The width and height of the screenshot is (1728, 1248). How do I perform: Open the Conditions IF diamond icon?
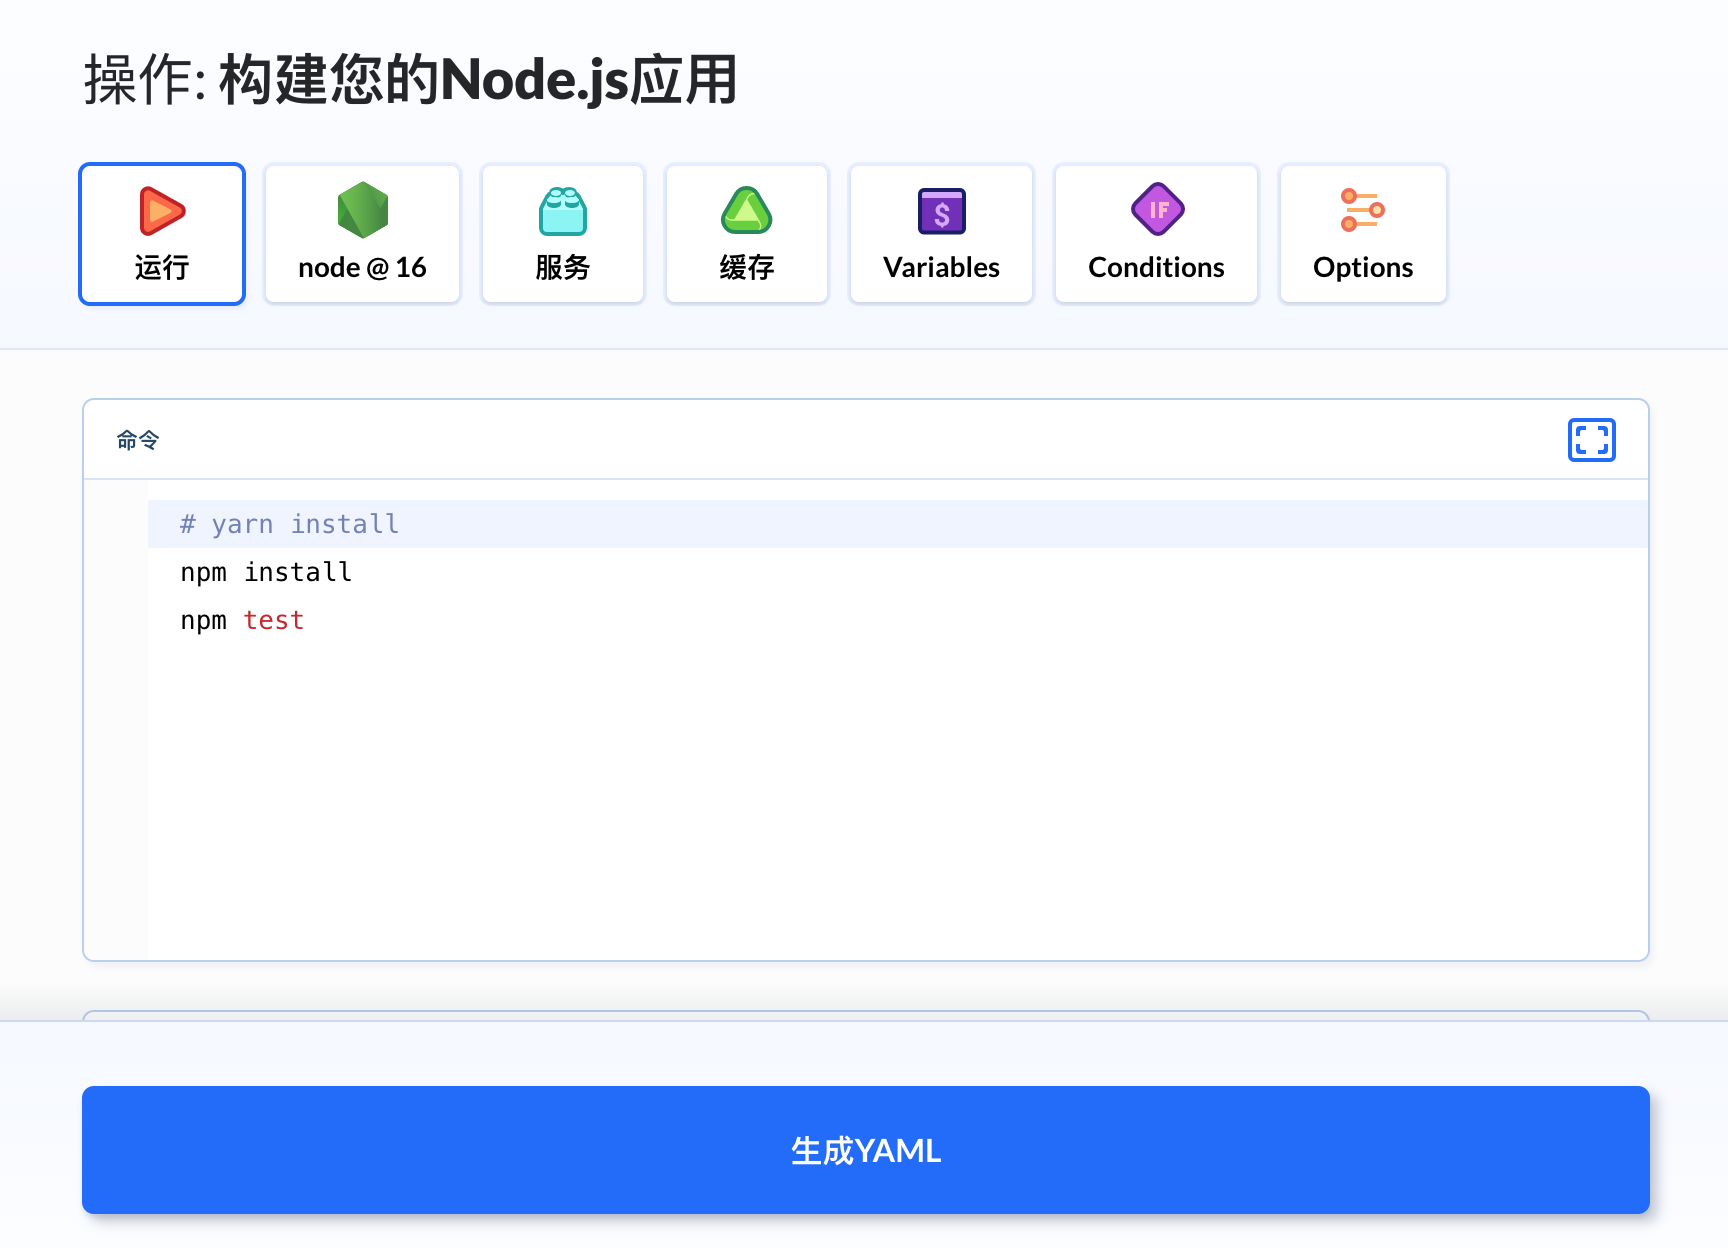[1156, 211]
